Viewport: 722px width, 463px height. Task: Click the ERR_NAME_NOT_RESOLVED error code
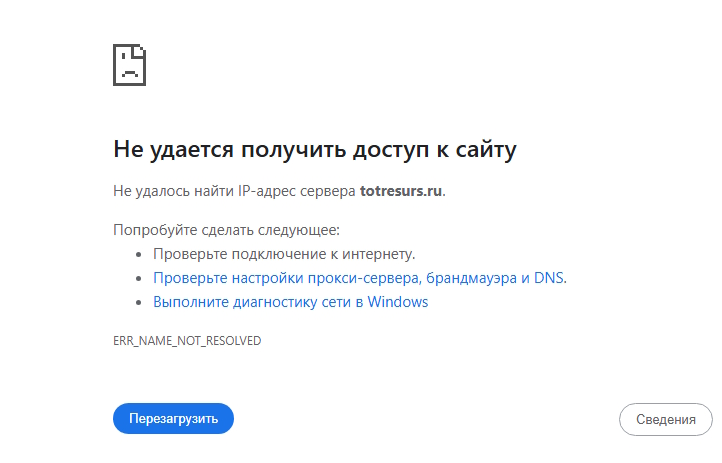187,341
